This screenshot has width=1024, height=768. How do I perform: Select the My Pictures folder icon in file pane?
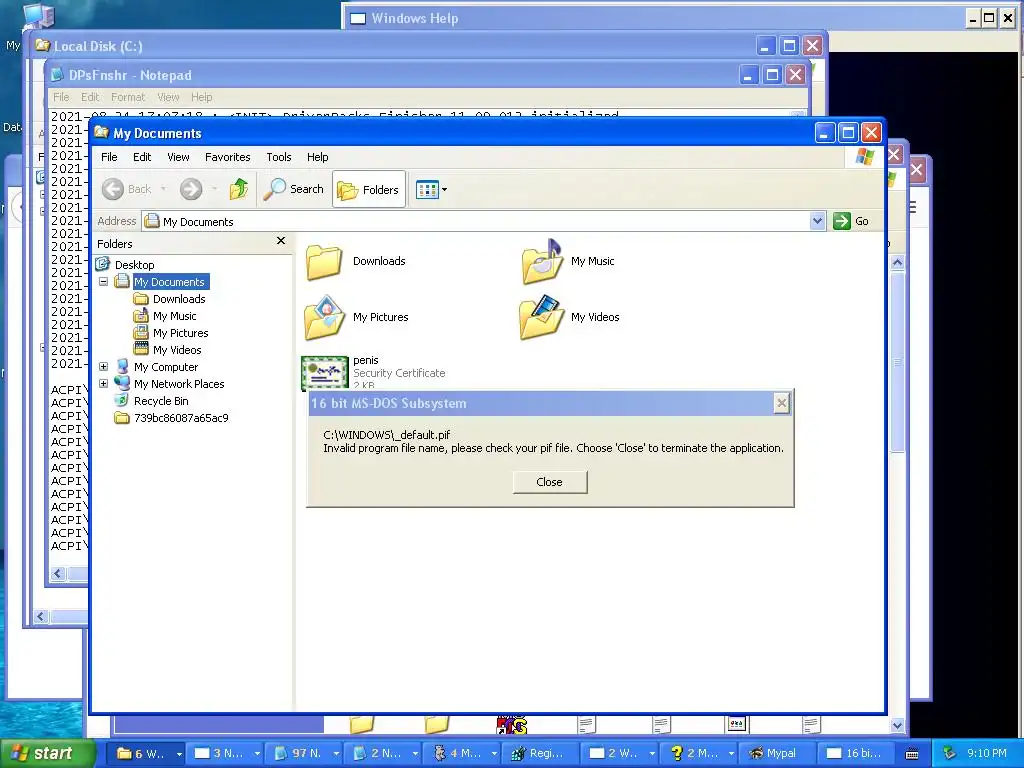pos(325,318)
